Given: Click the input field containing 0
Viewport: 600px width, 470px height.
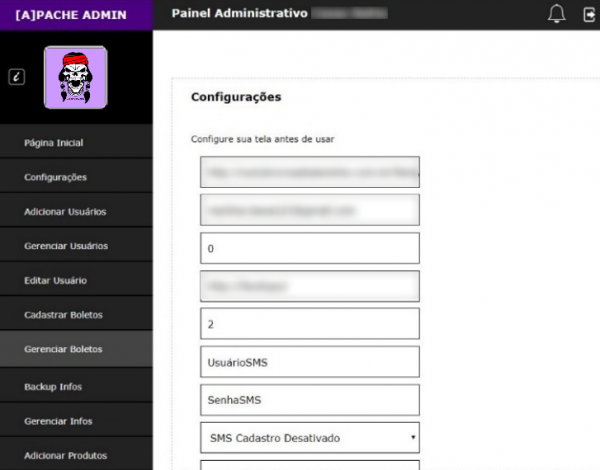Looking at the screenshot, I should coord(309,248).
